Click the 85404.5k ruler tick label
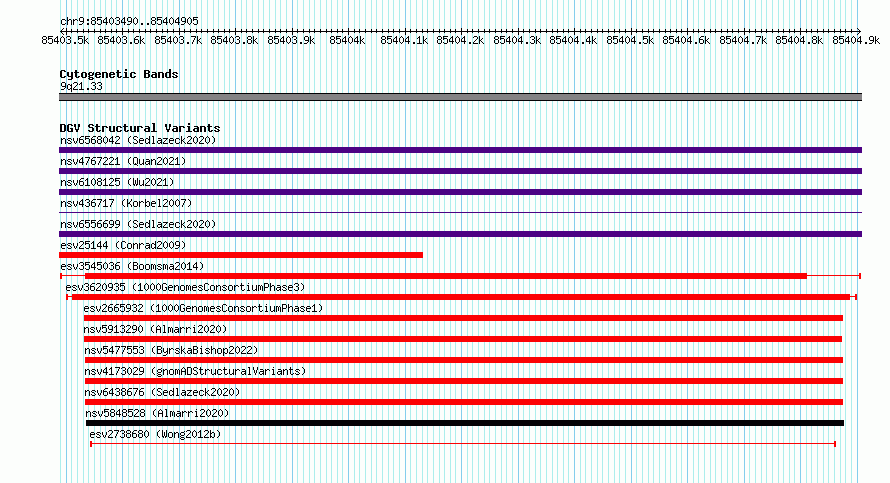This screenshot has height=483, width=890. pos(630,40)
